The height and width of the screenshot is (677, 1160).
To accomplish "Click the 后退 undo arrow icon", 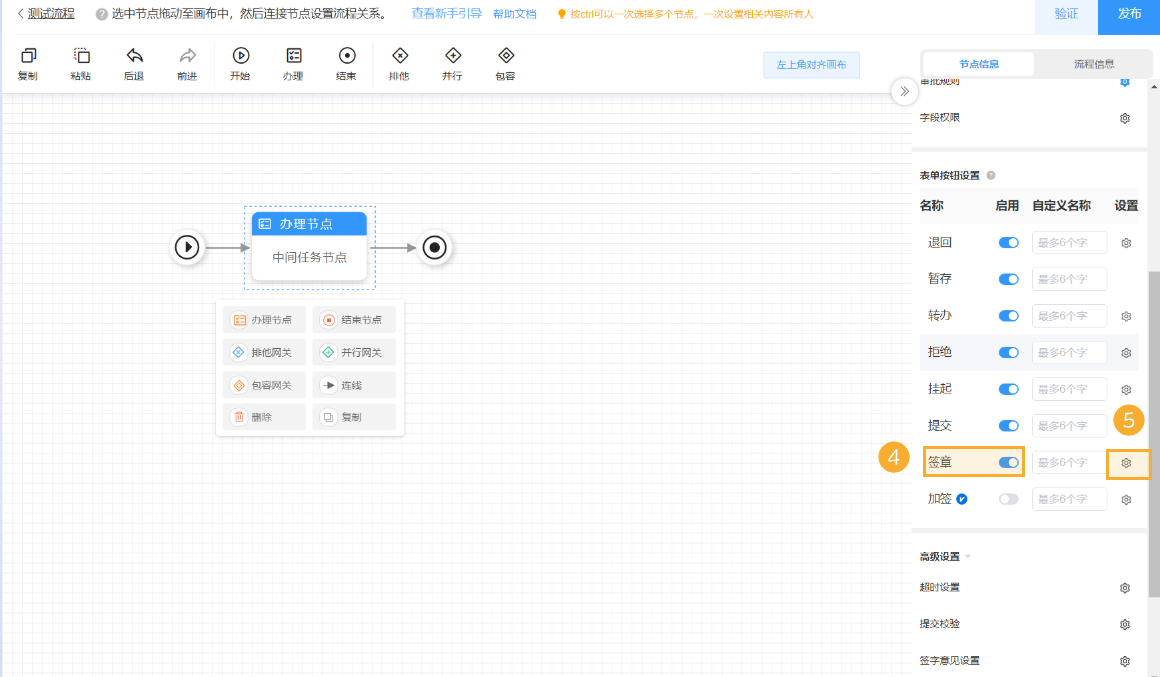I will [134, 57].
